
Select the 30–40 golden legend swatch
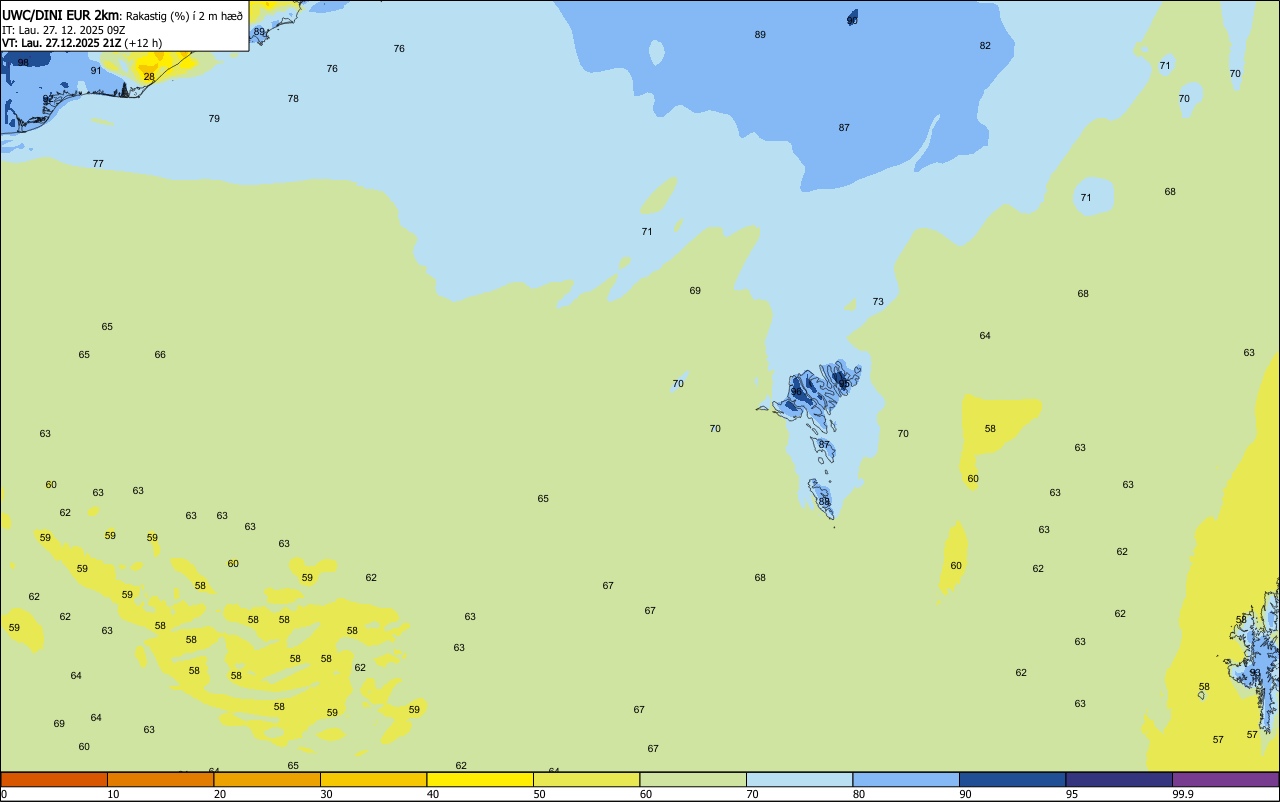(x=373, y=779)
